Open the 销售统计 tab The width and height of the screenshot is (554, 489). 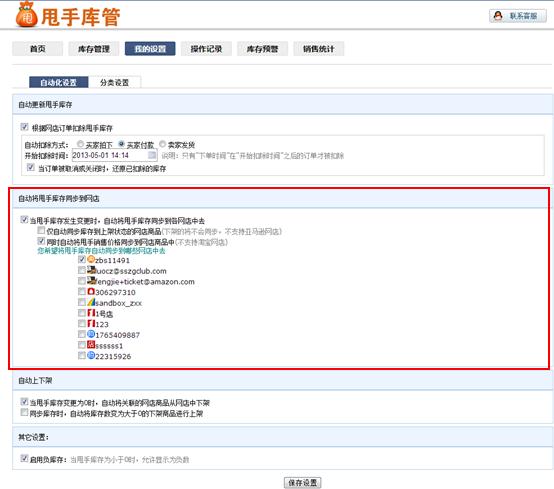click(x=318, y=49)
